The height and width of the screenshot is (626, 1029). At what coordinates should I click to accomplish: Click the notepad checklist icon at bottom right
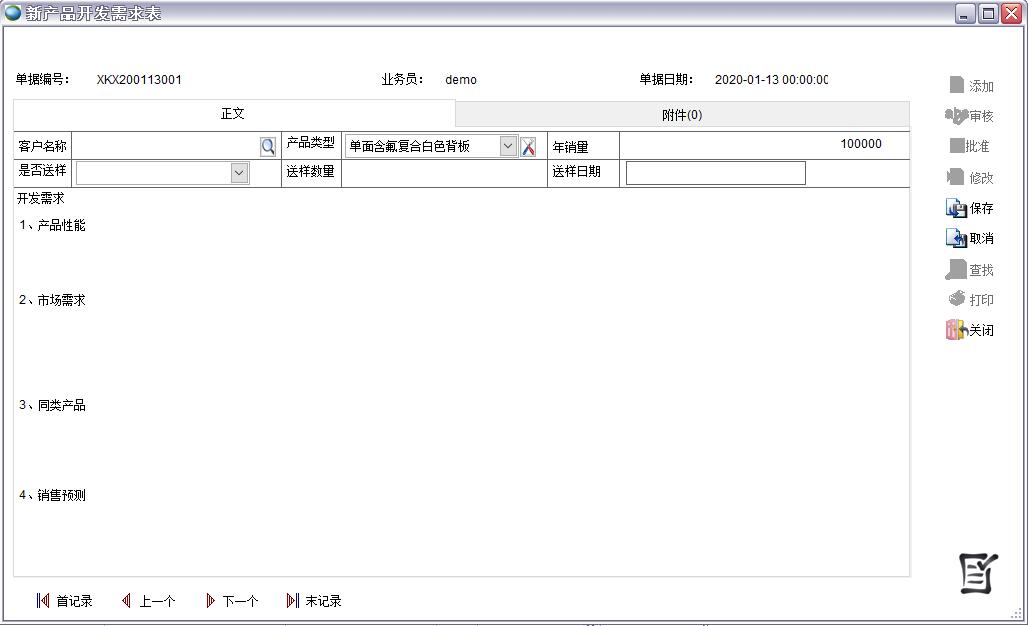[978, 573]
